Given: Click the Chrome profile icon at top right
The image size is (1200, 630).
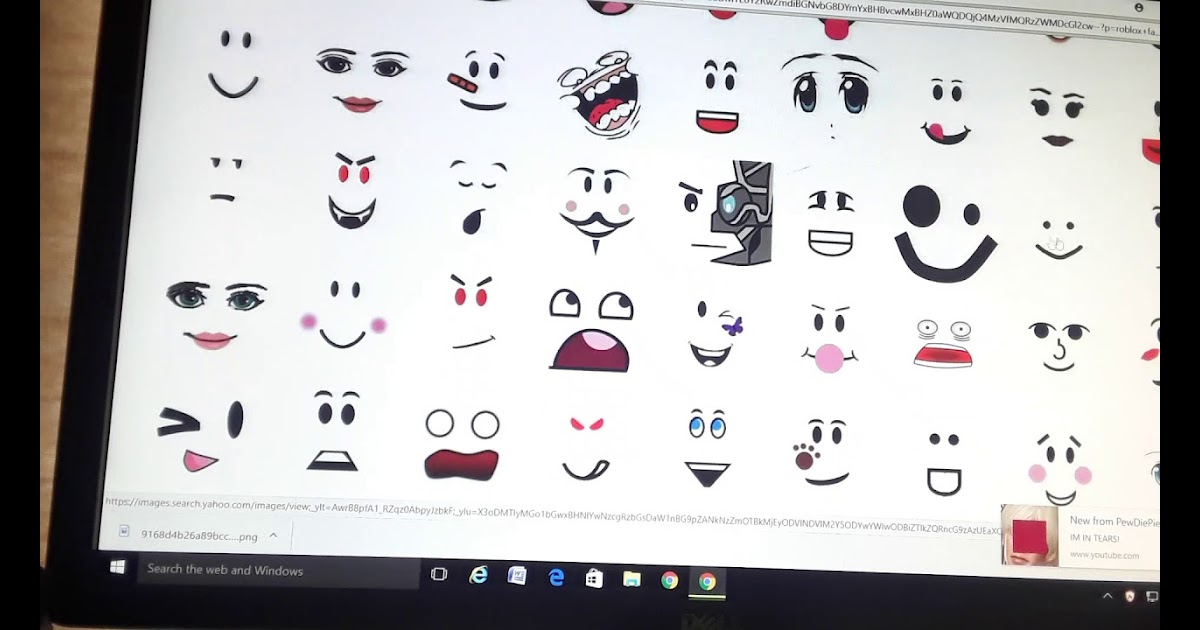Looking at the screenshot, I should pyautogui.click(x=1138, y=7).
